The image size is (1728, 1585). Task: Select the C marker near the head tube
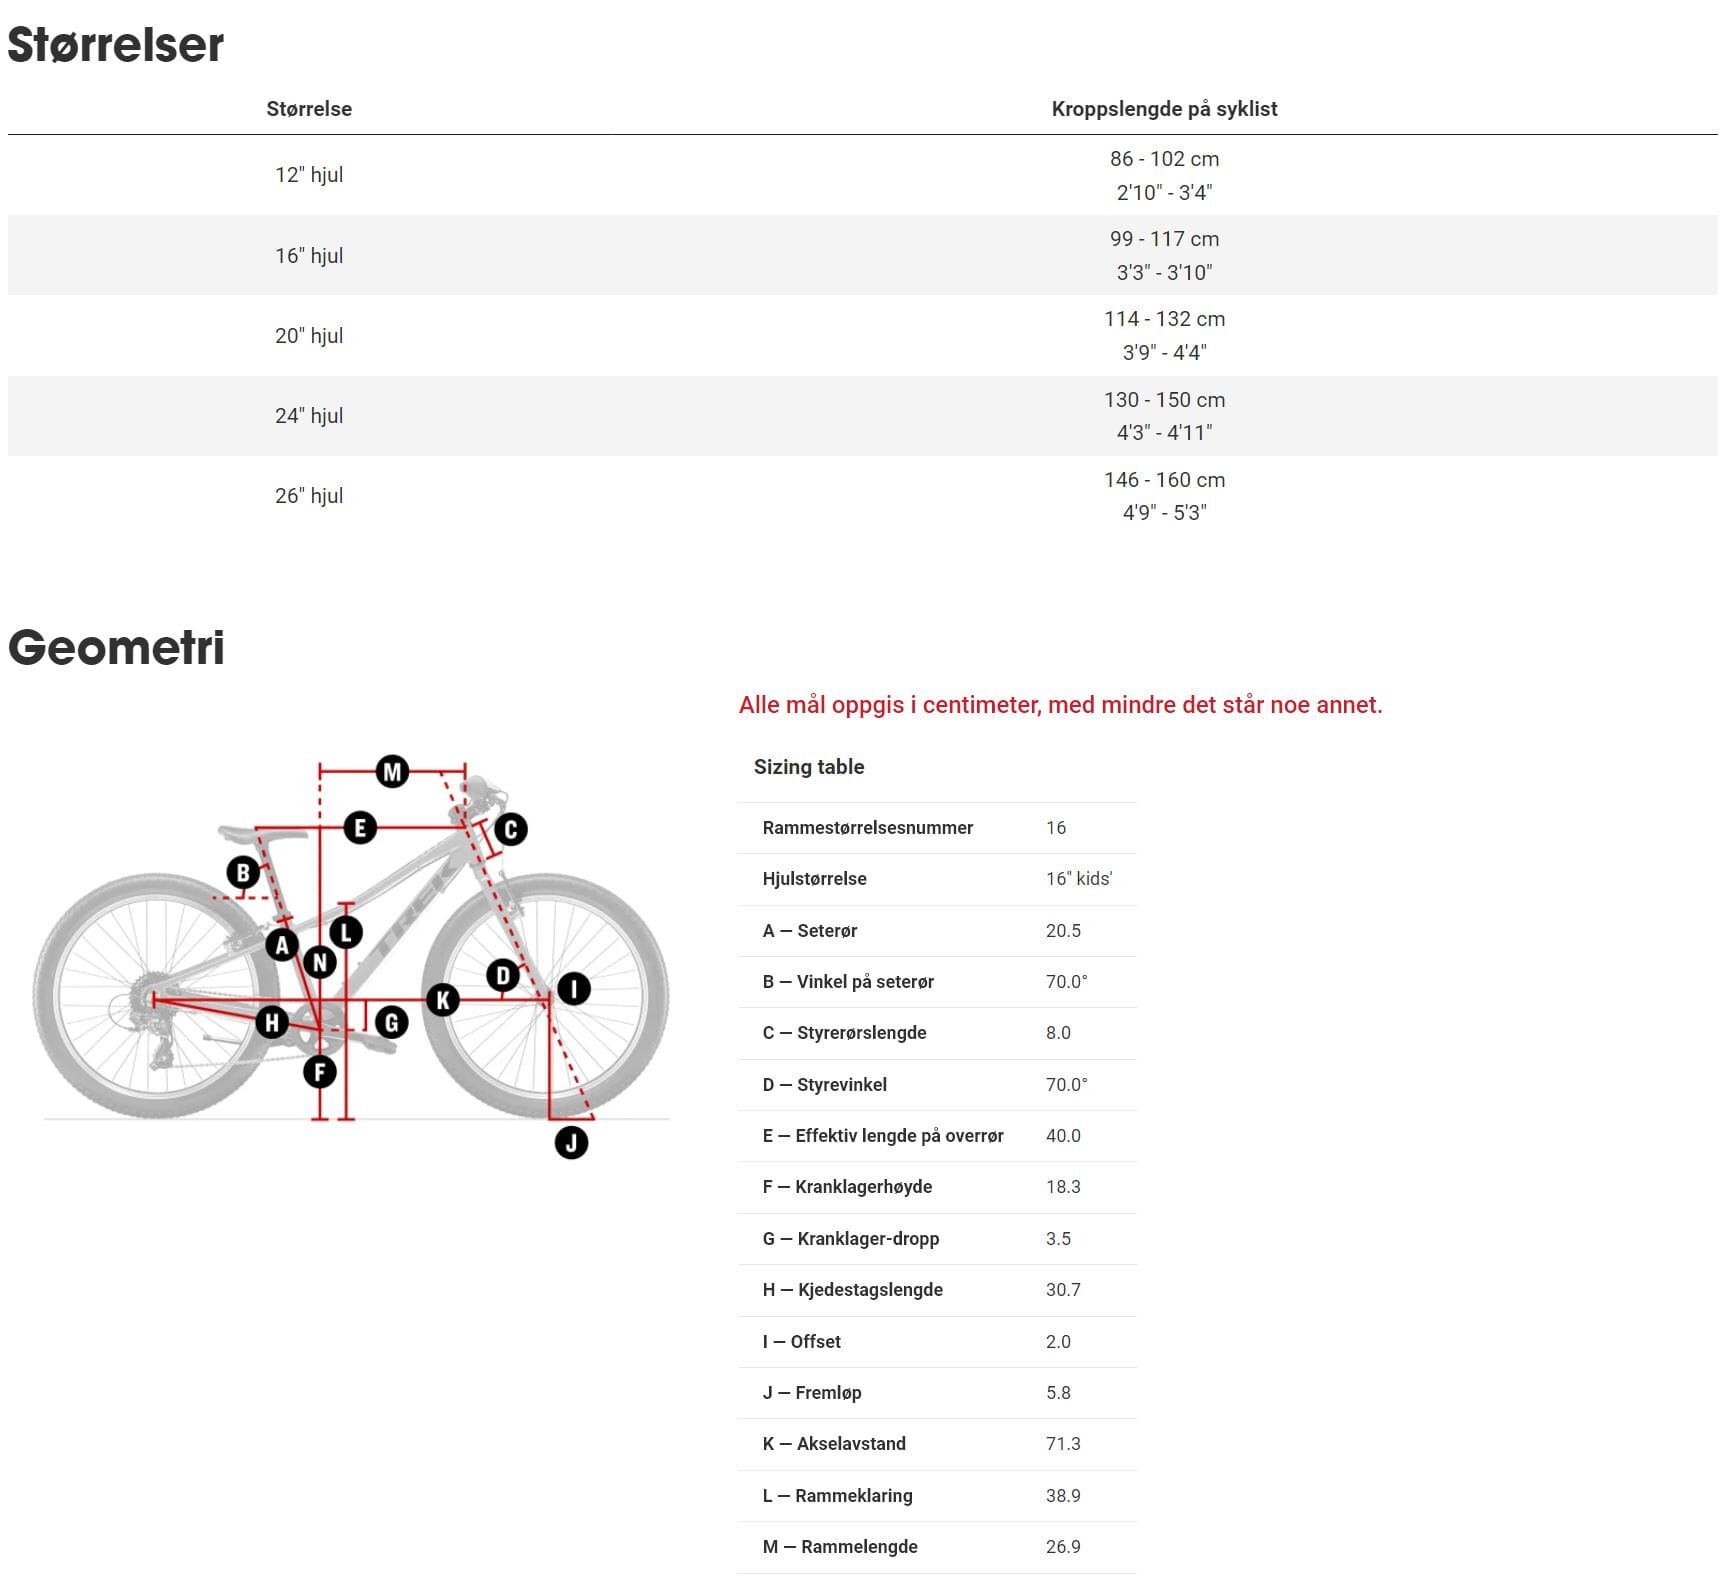tap(510, 829)
